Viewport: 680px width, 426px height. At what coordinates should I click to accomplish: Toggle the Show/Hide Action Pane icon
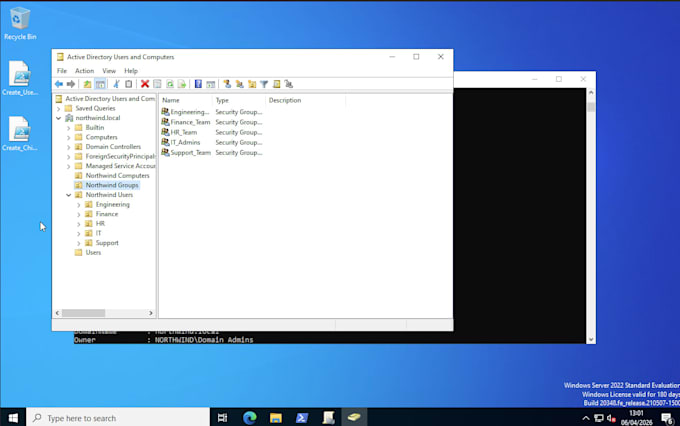click(x=210, y=84)
